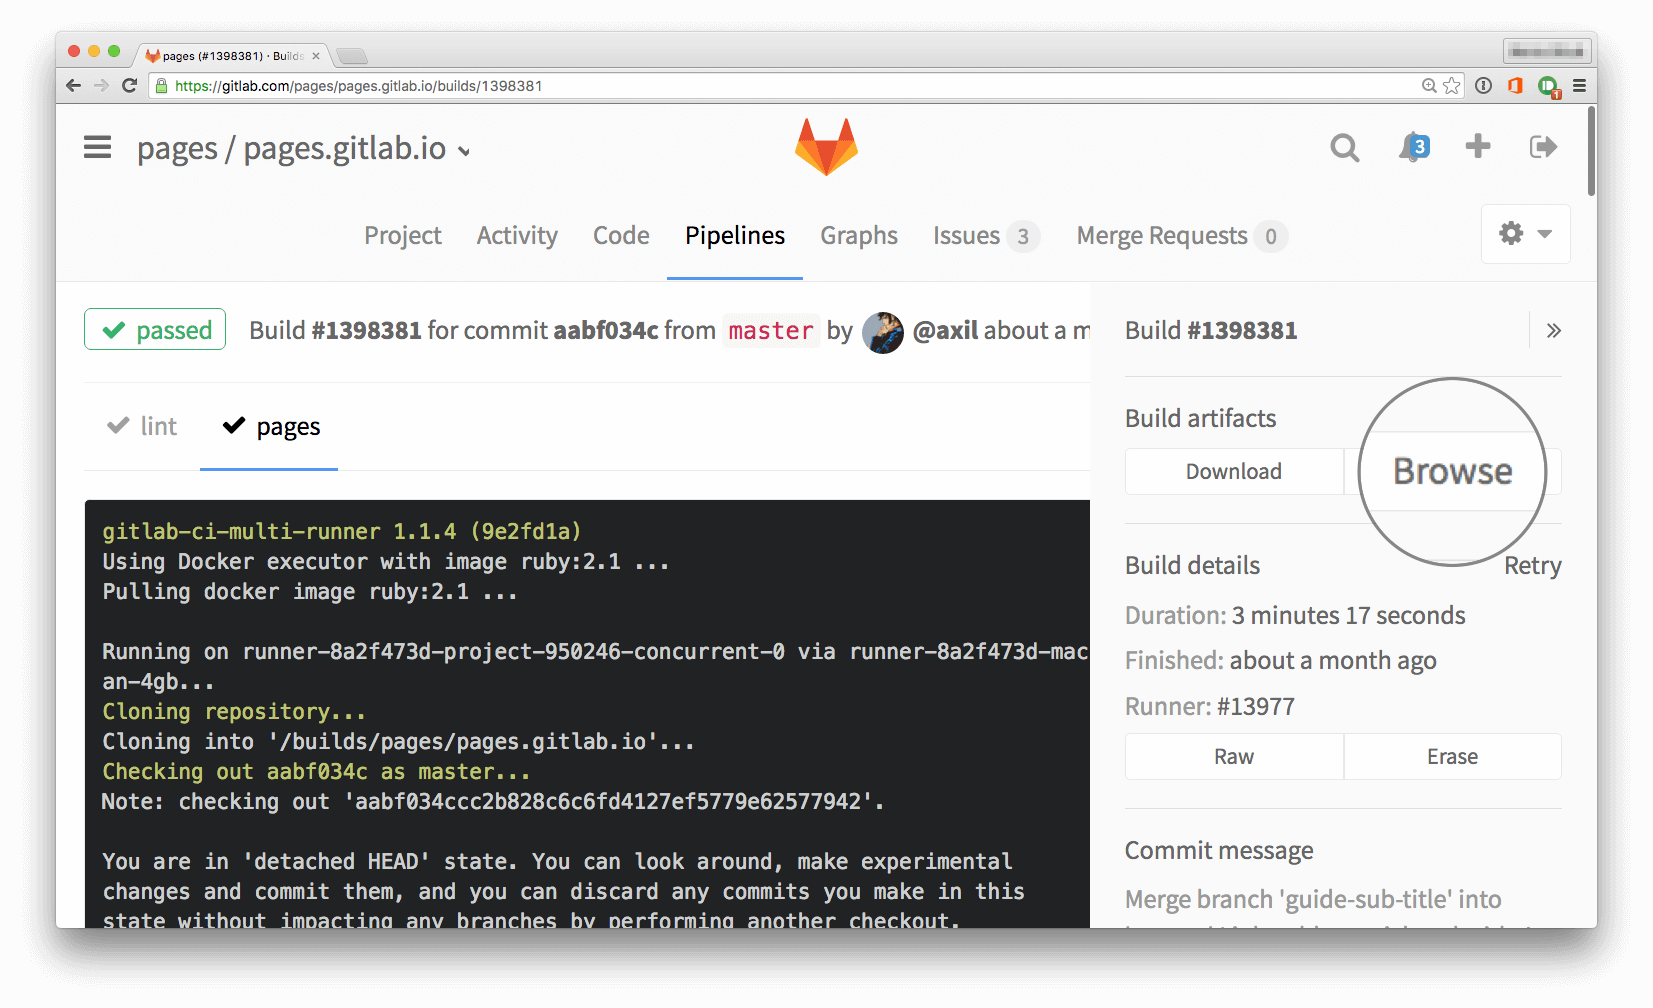Click the GitLab fox logo
Viewport: 1653px width, 1008px height.
(826, 146)
